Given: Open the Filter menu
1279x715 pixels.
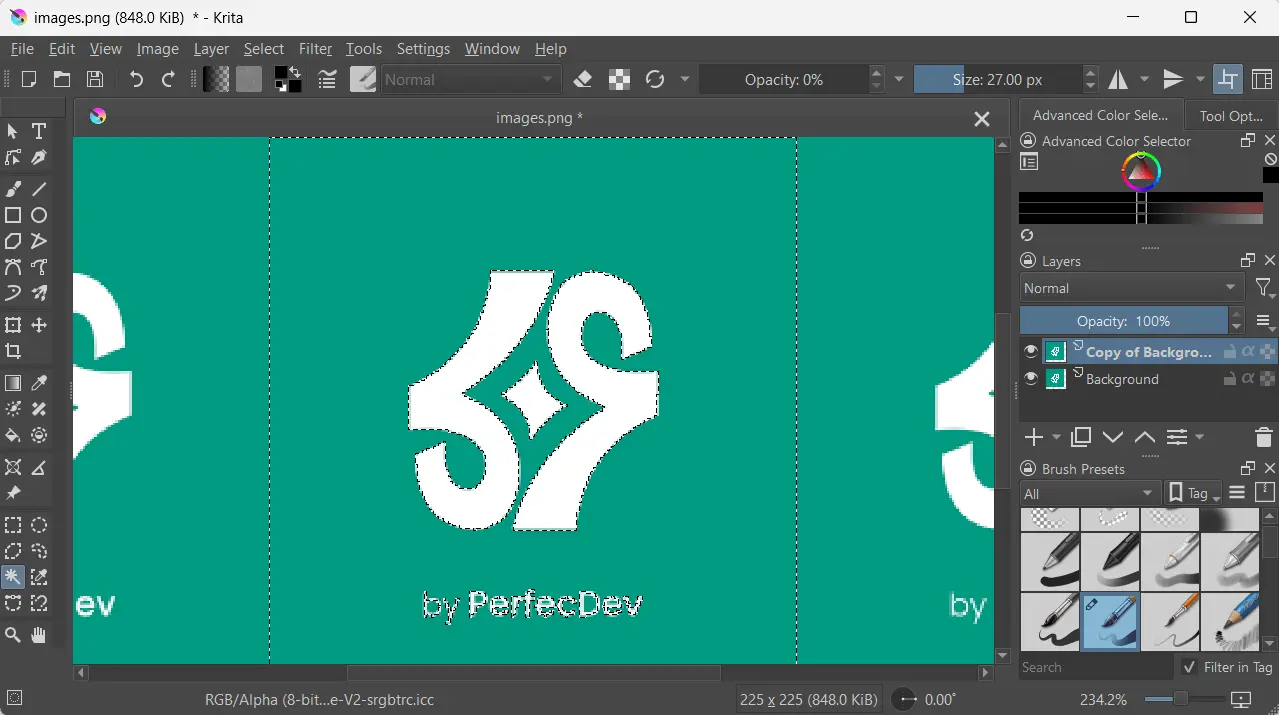Looking at the screenshot, I should point(315,49).
